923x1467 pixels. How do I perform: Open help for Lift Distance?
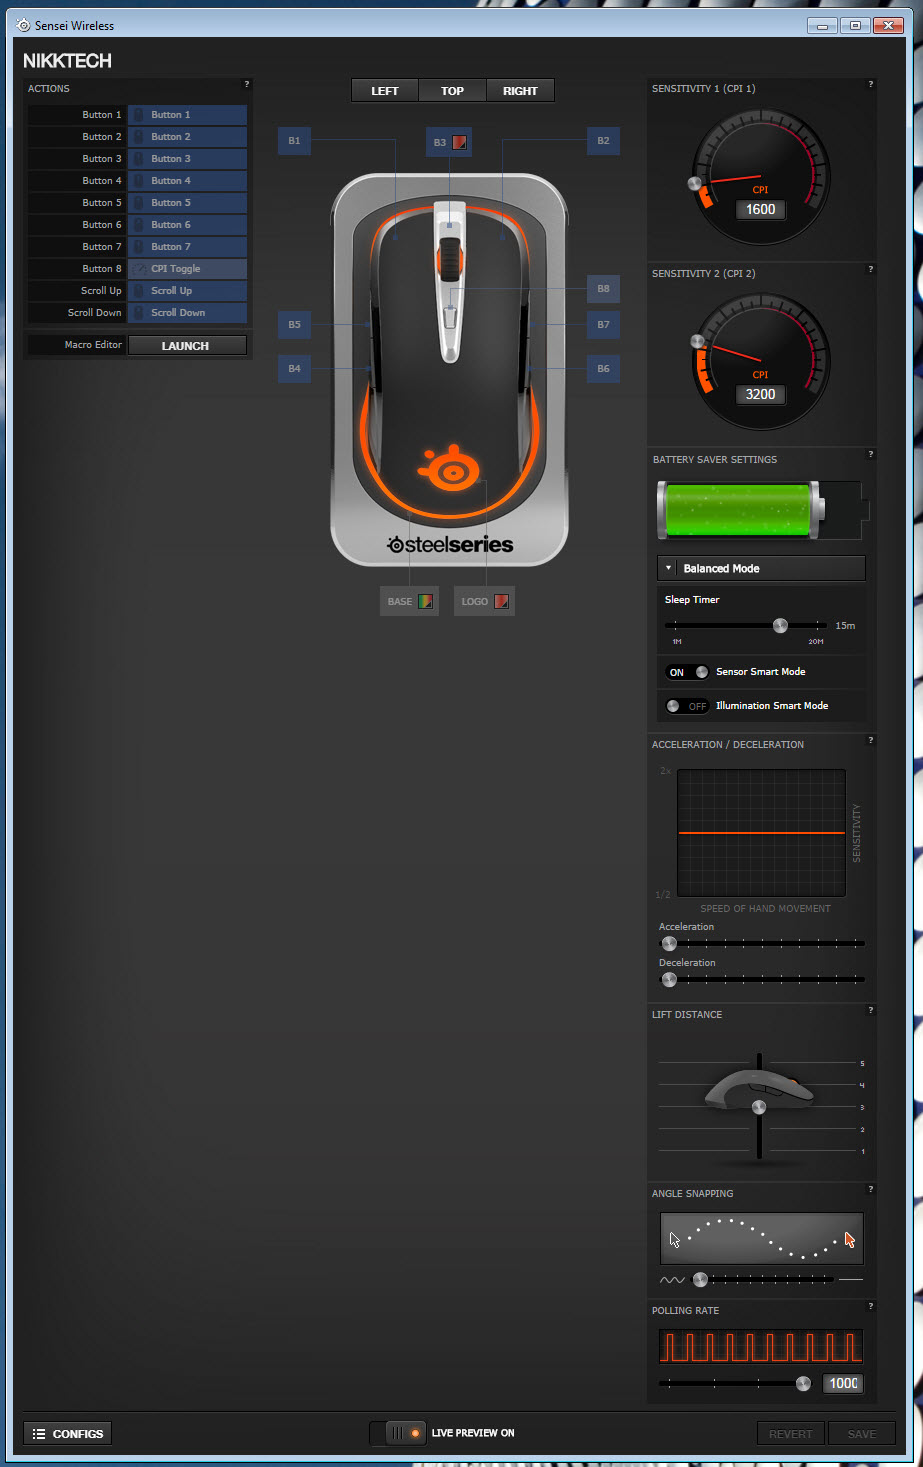point(871,1010)
